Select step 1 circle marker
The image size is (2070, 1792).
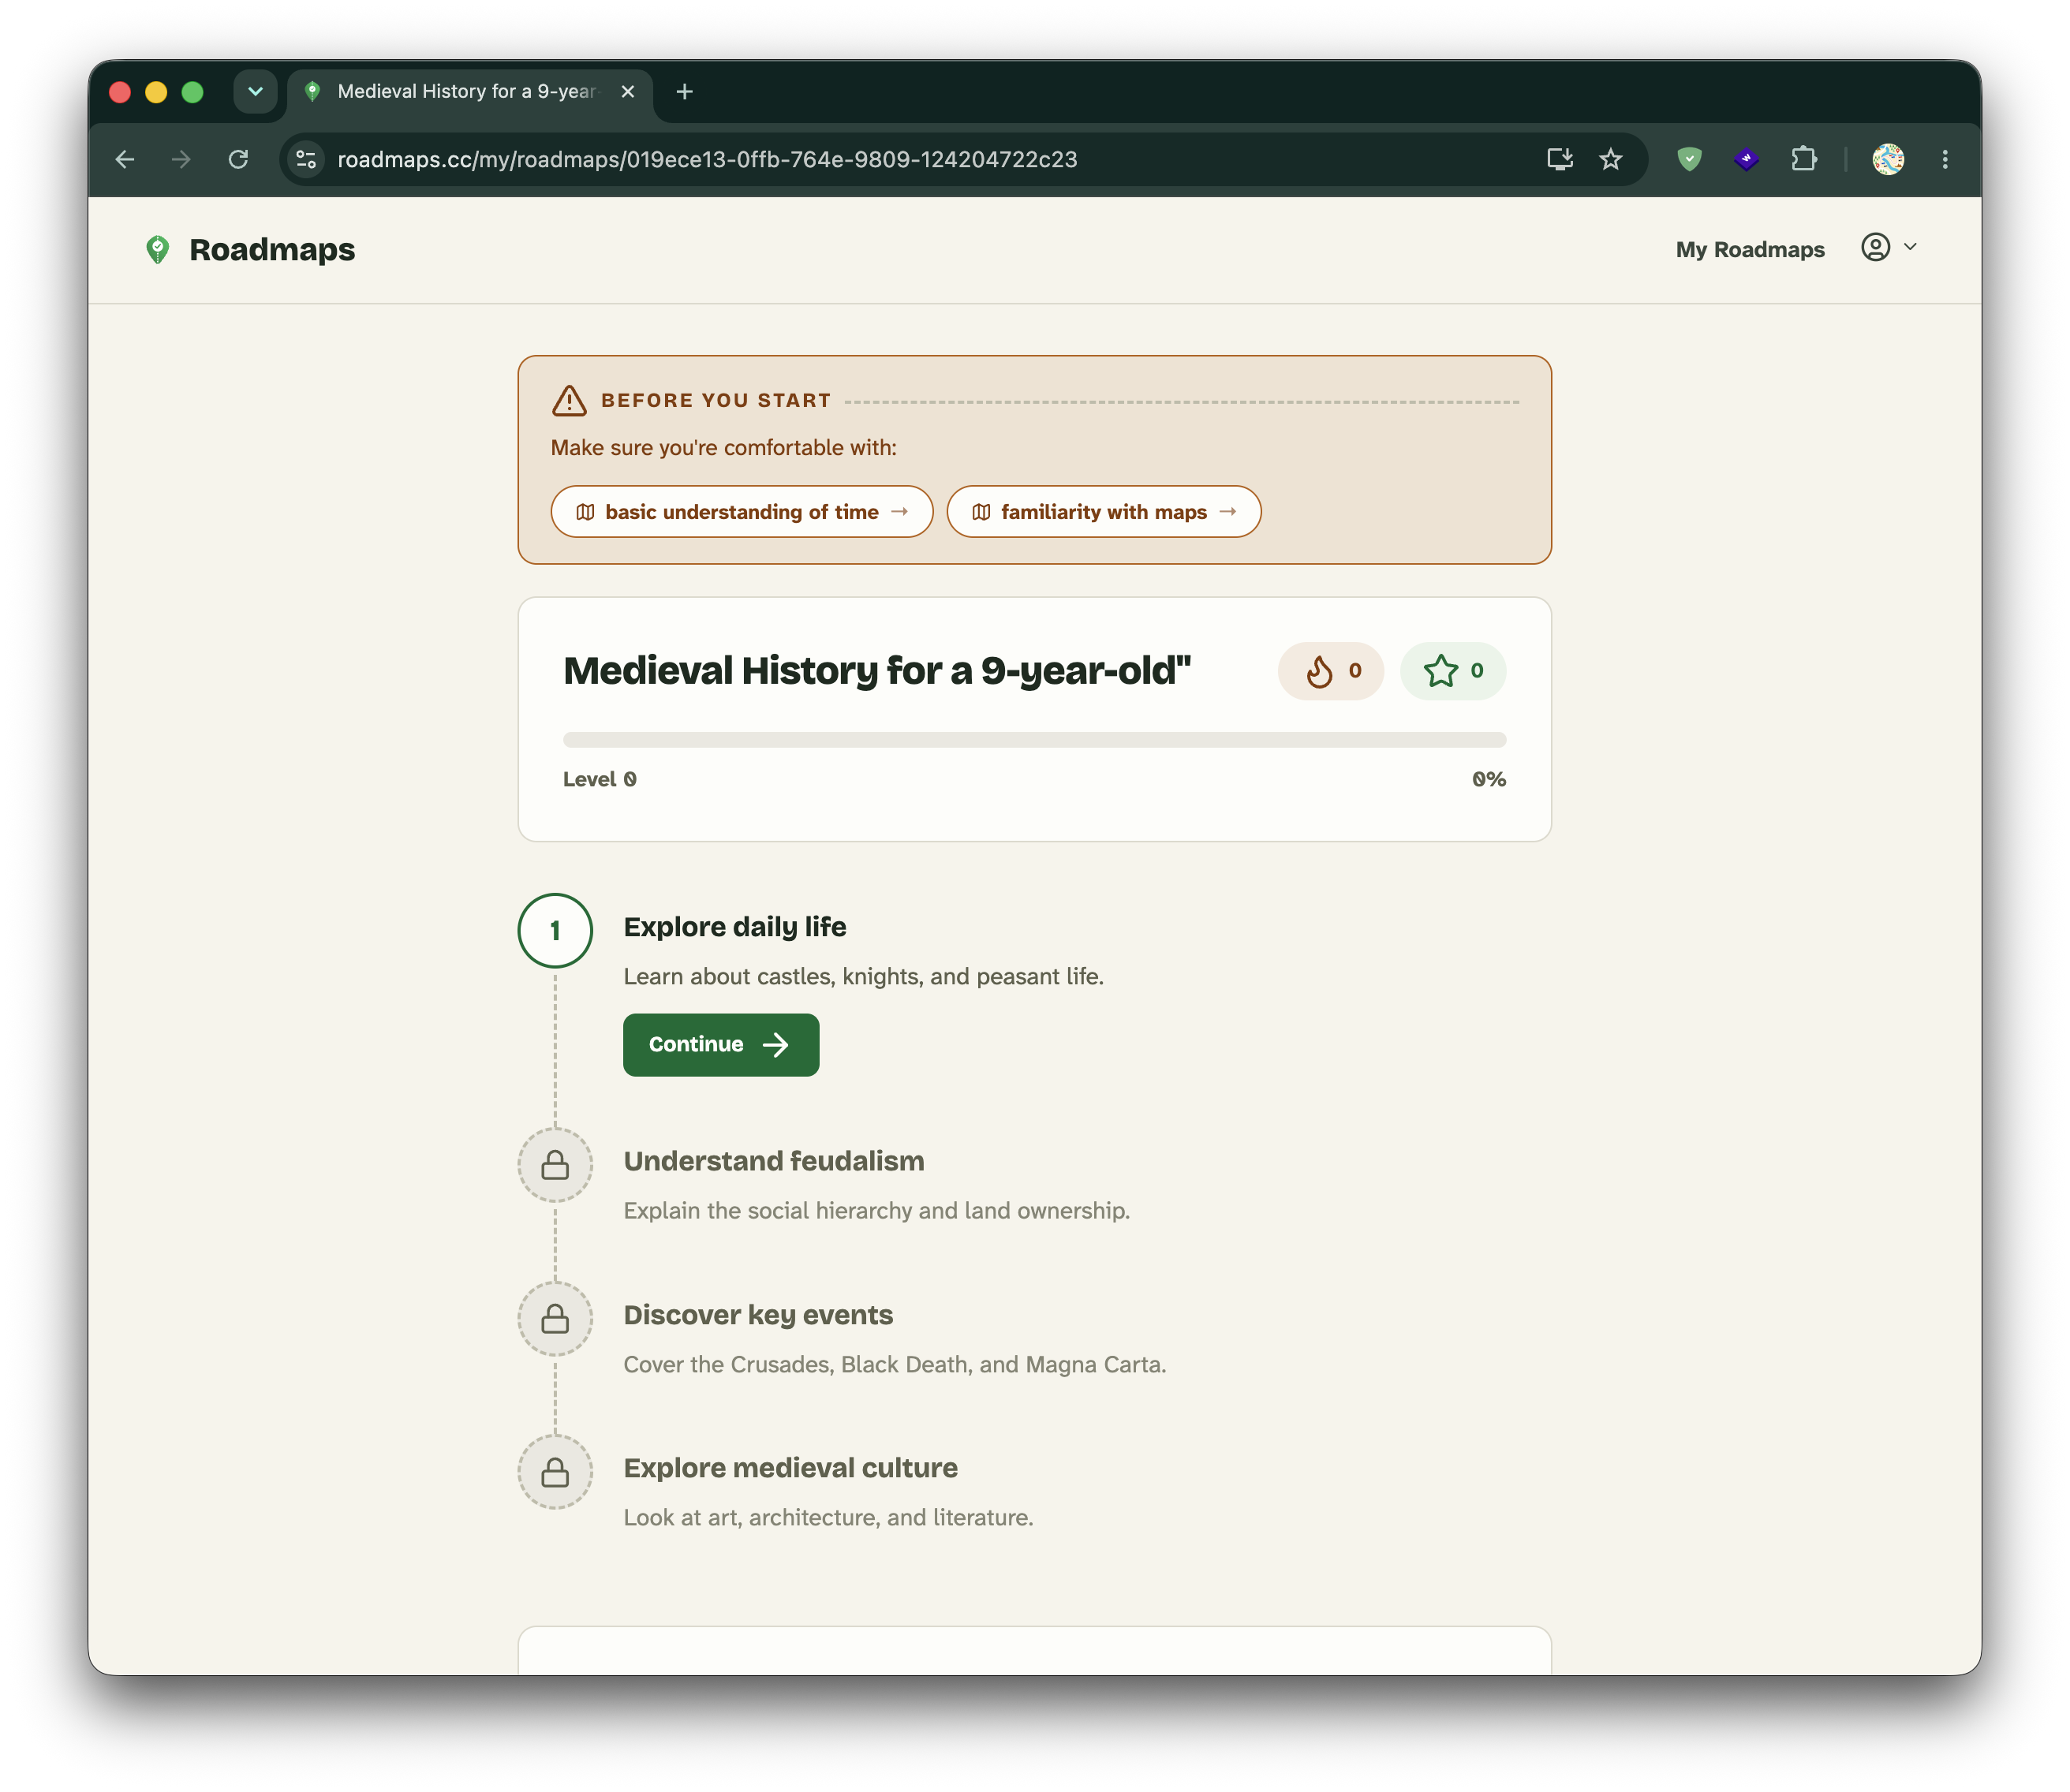[x=555, y=930]
